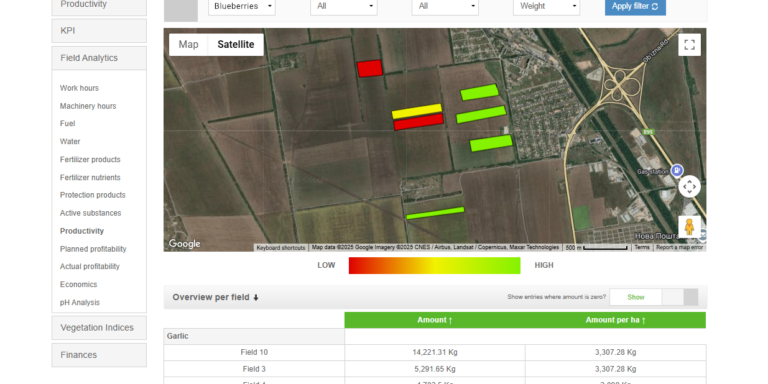Image resolution: width=768 pixels, height=384 pixels.
Task: Open the first All filter dropdown
Action: [344, 6]
